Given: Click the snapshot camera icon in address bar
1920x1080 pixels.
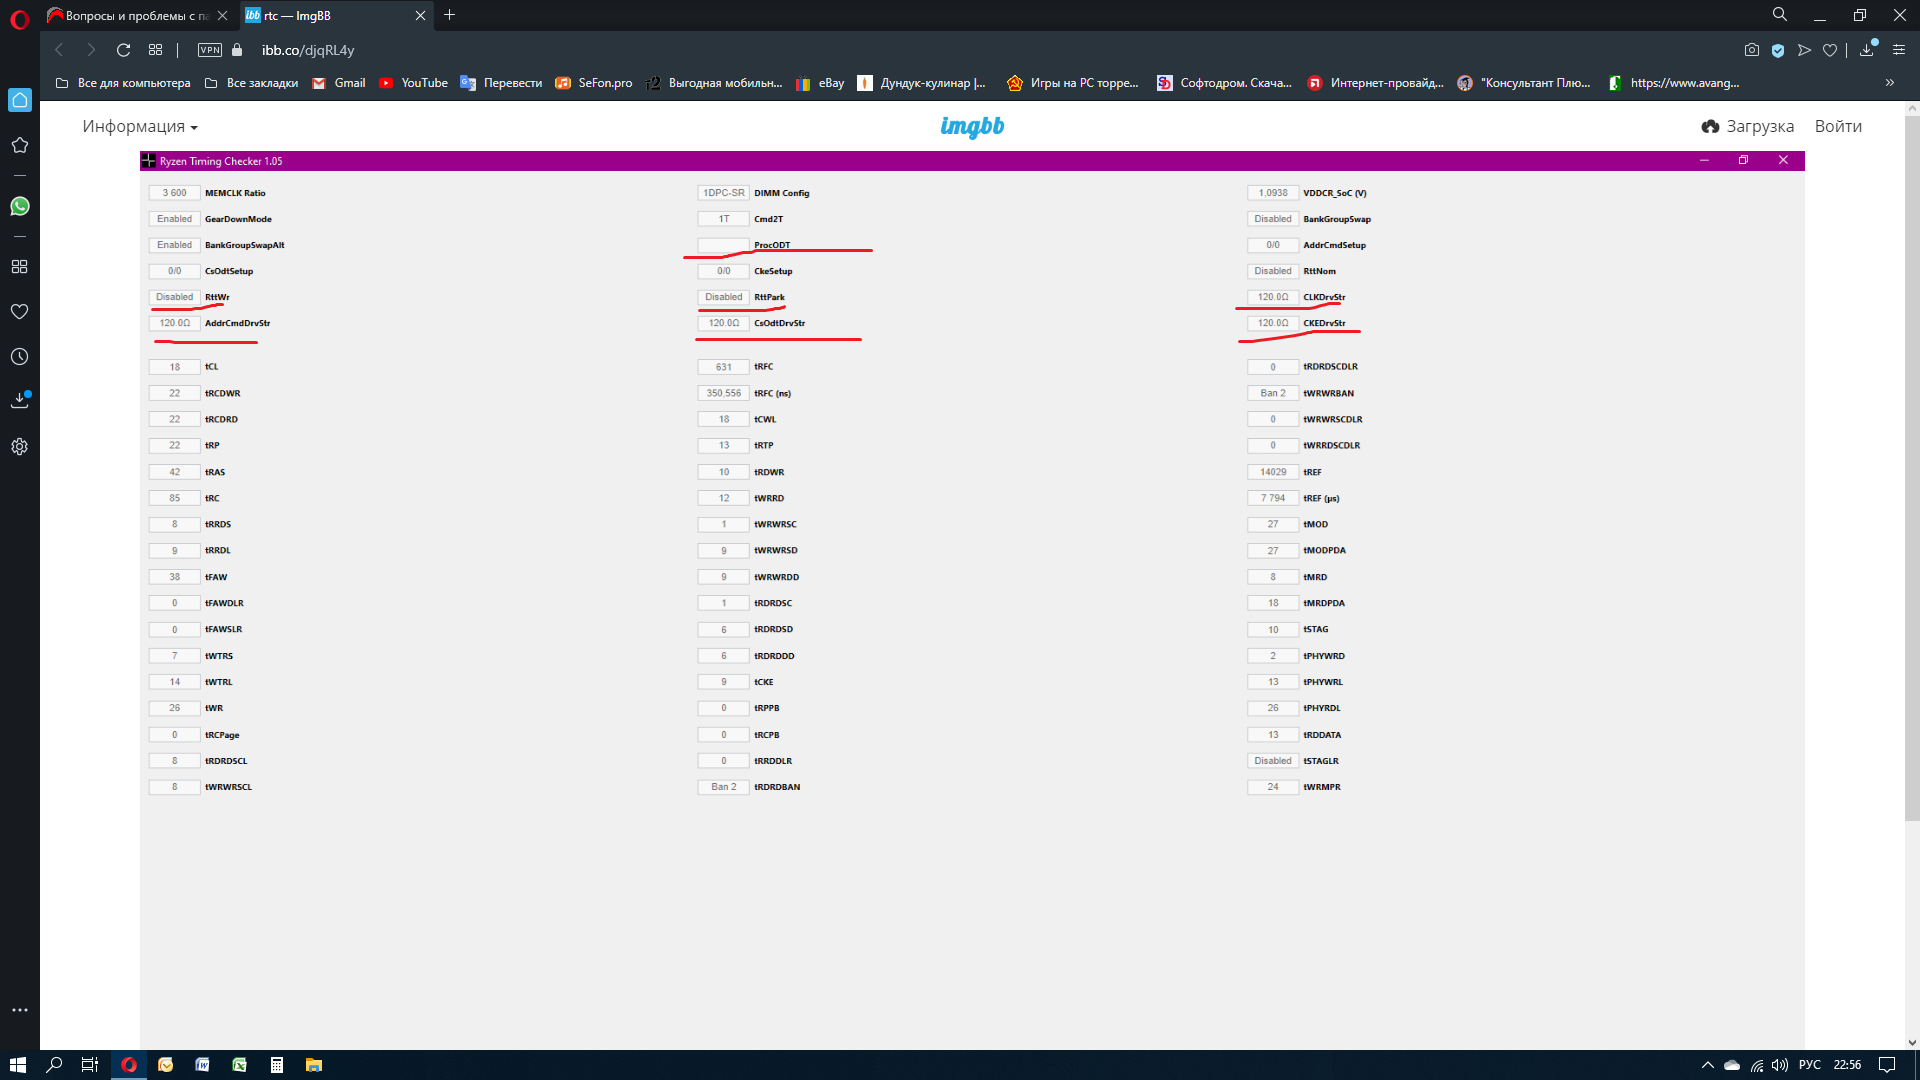Looking at the screenshot, I should click(x=1751, y=50).
